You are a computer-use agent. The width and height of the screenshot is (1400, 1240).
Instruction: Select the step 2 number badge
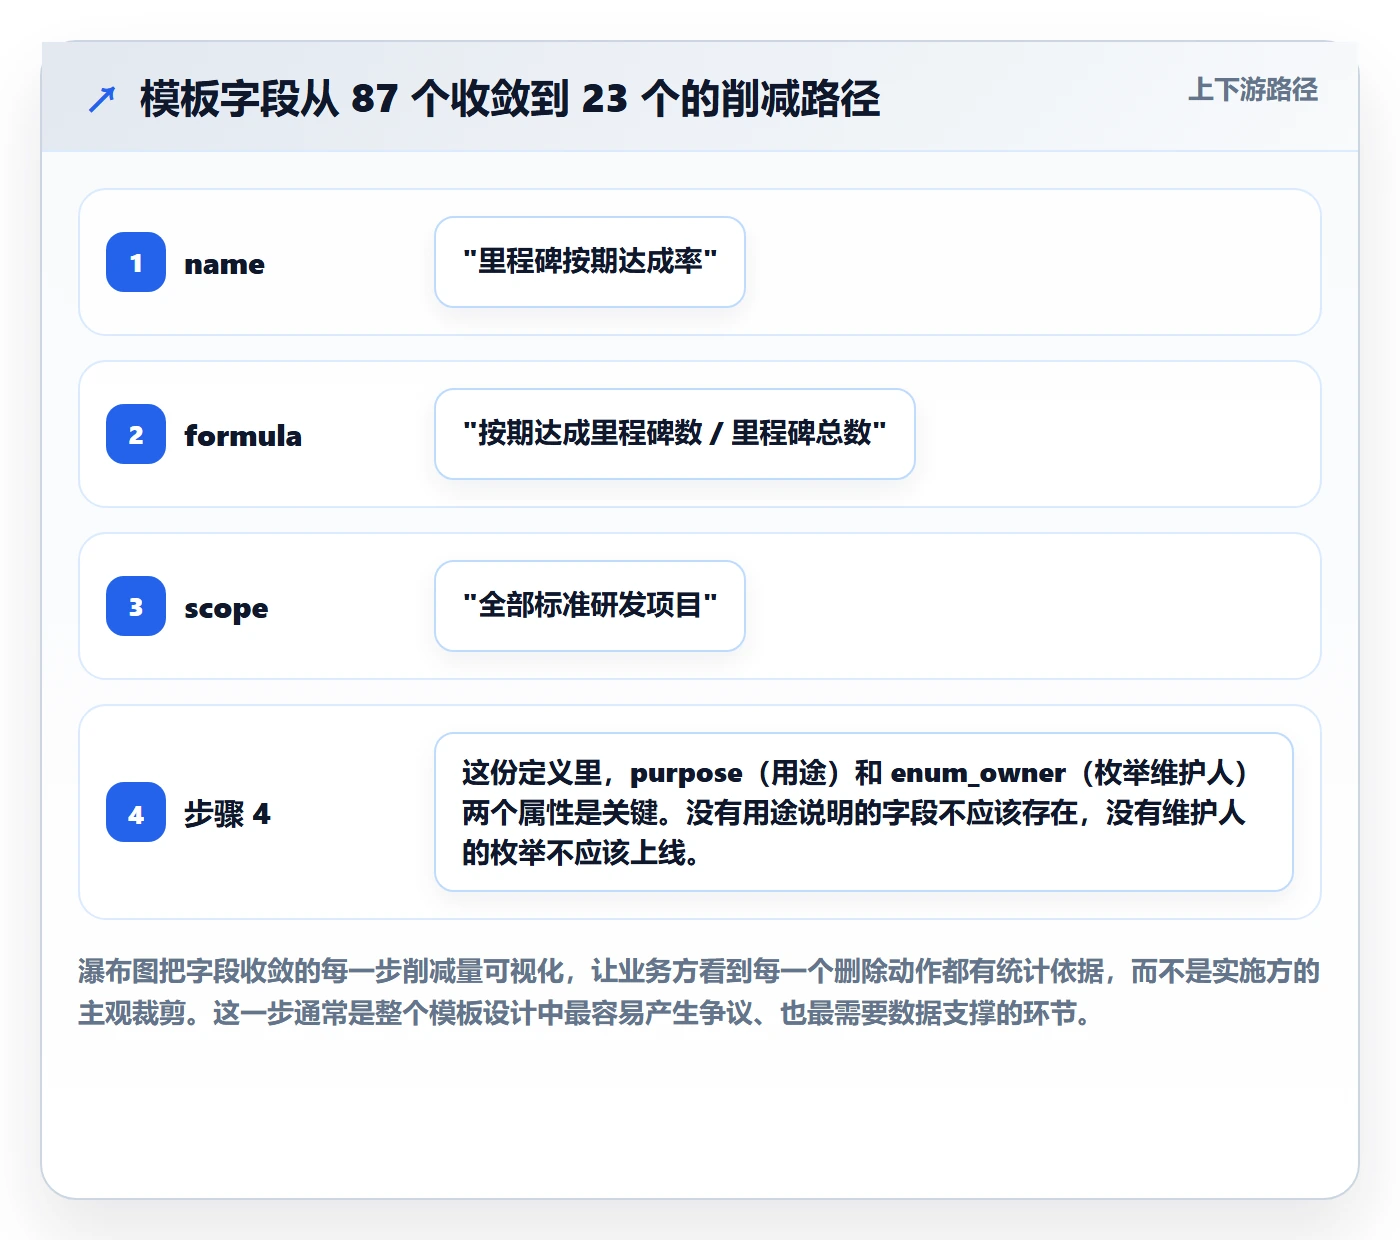(x=136, y=434)
